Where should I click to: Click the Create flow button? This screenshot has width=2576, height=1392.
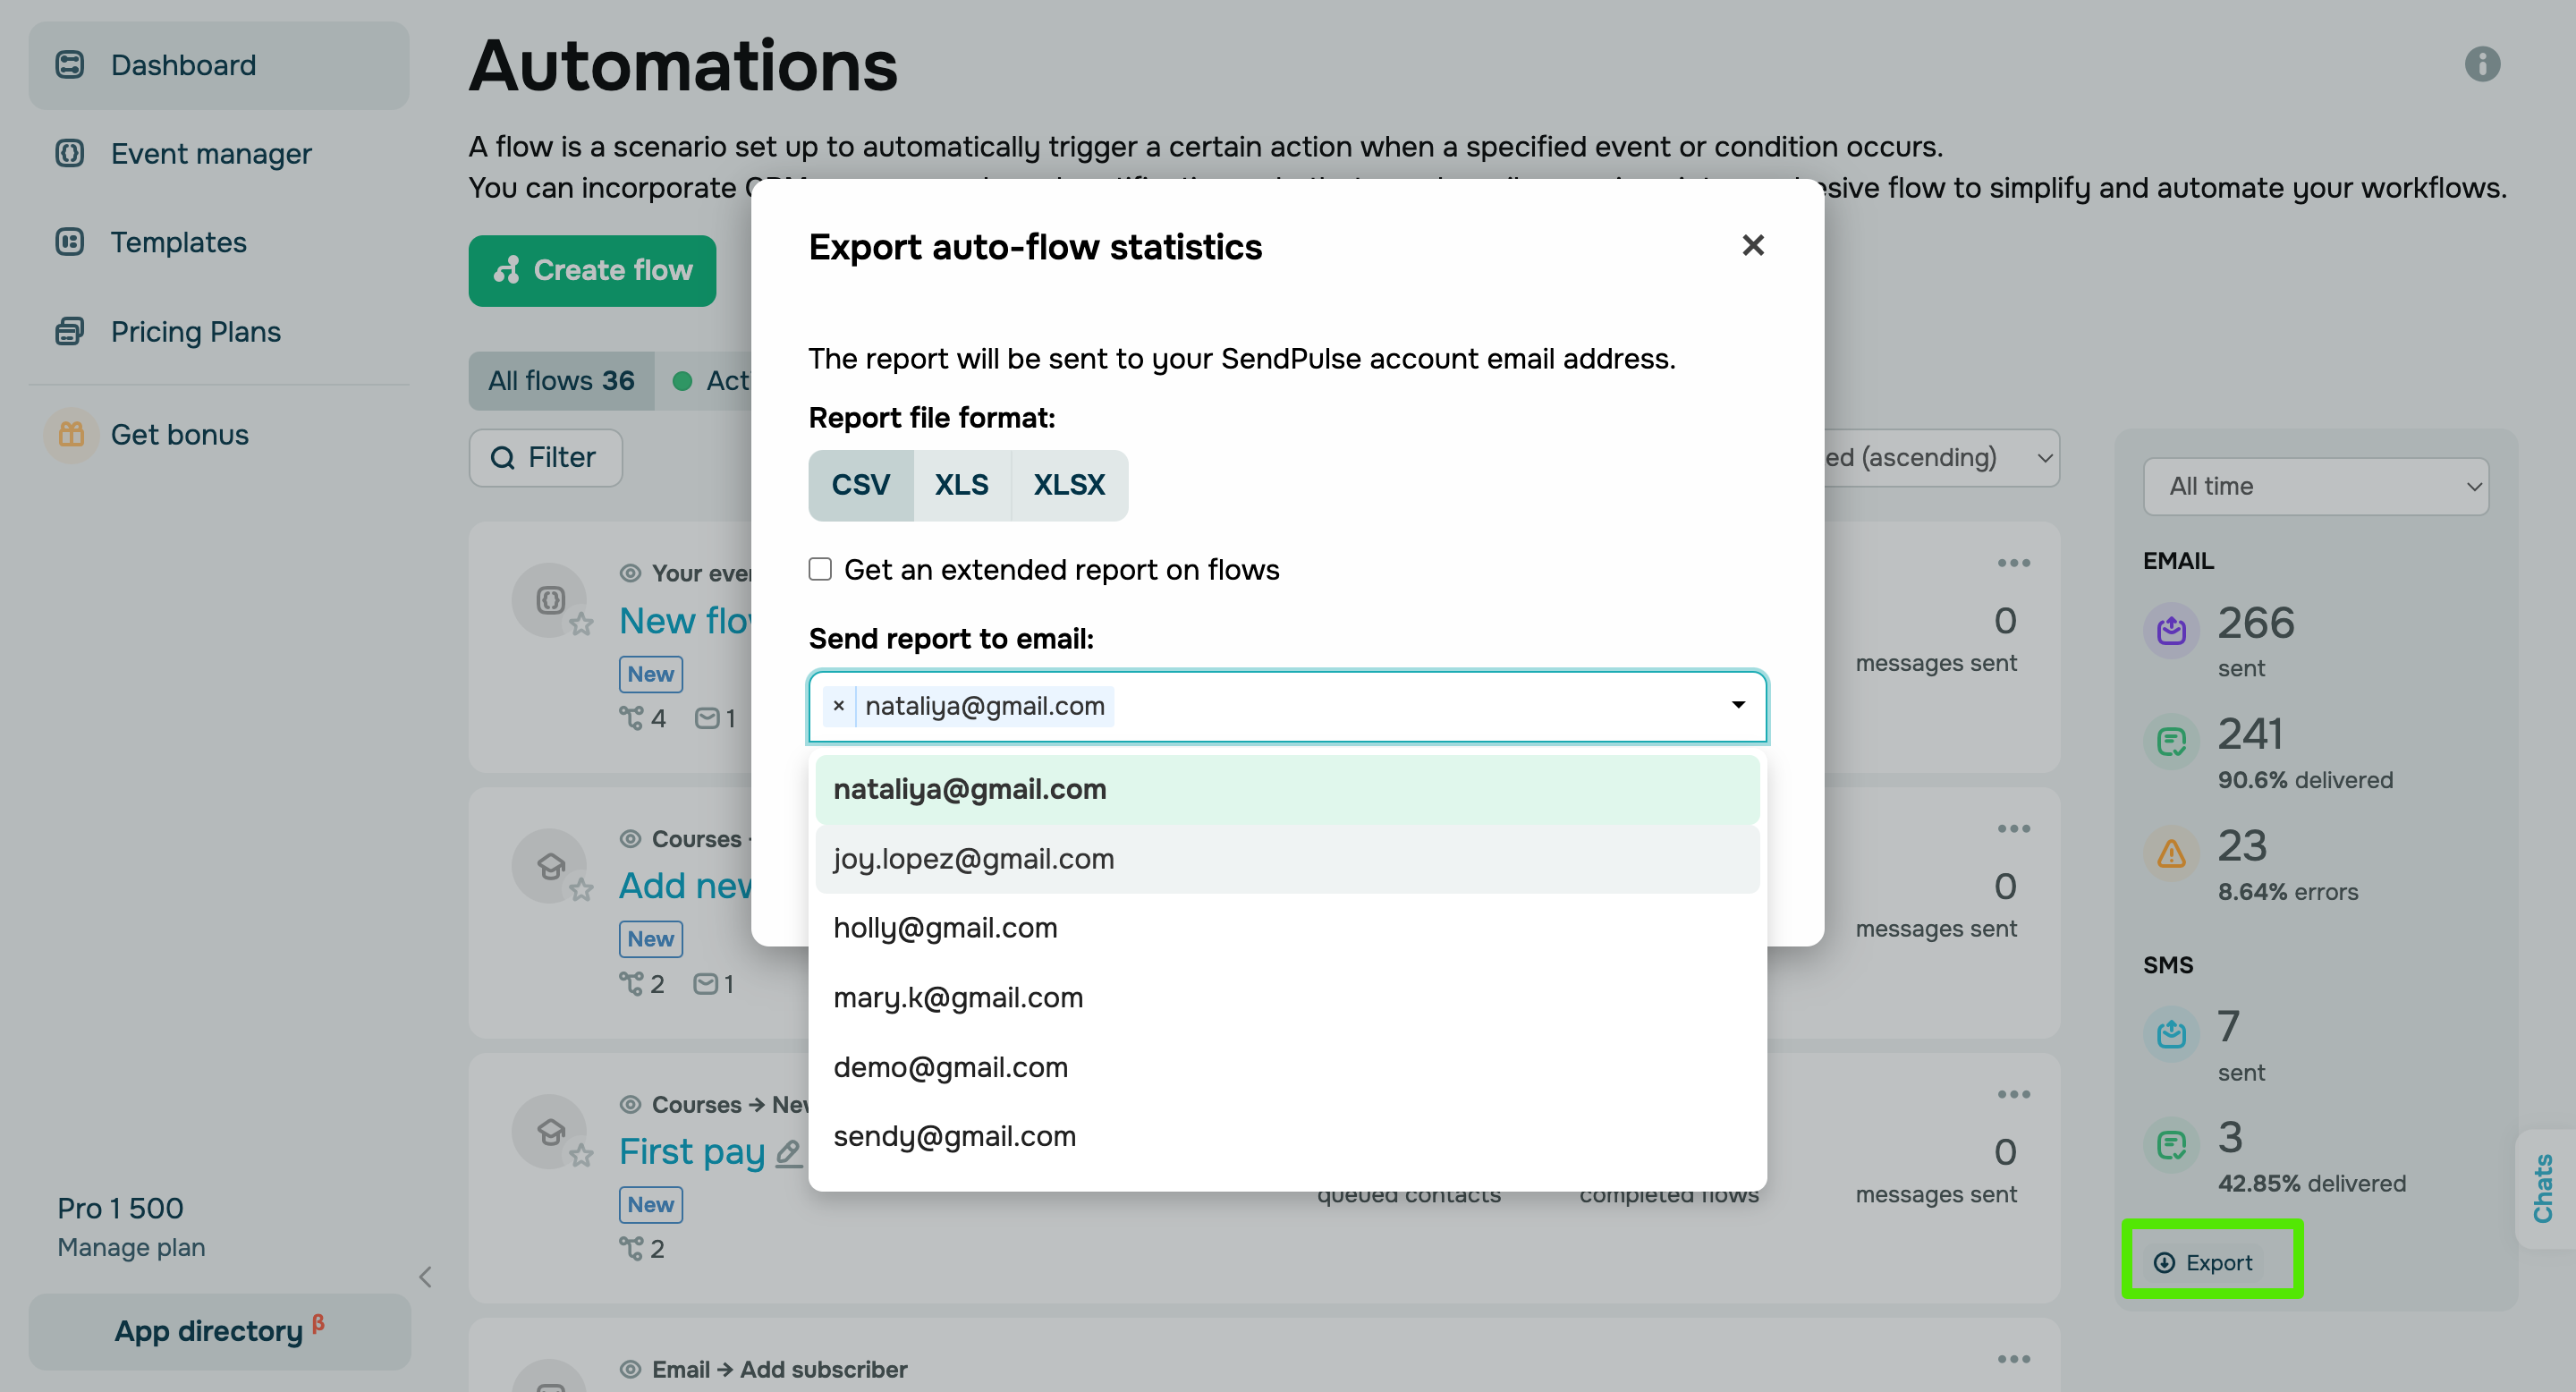tap(592, 271)
